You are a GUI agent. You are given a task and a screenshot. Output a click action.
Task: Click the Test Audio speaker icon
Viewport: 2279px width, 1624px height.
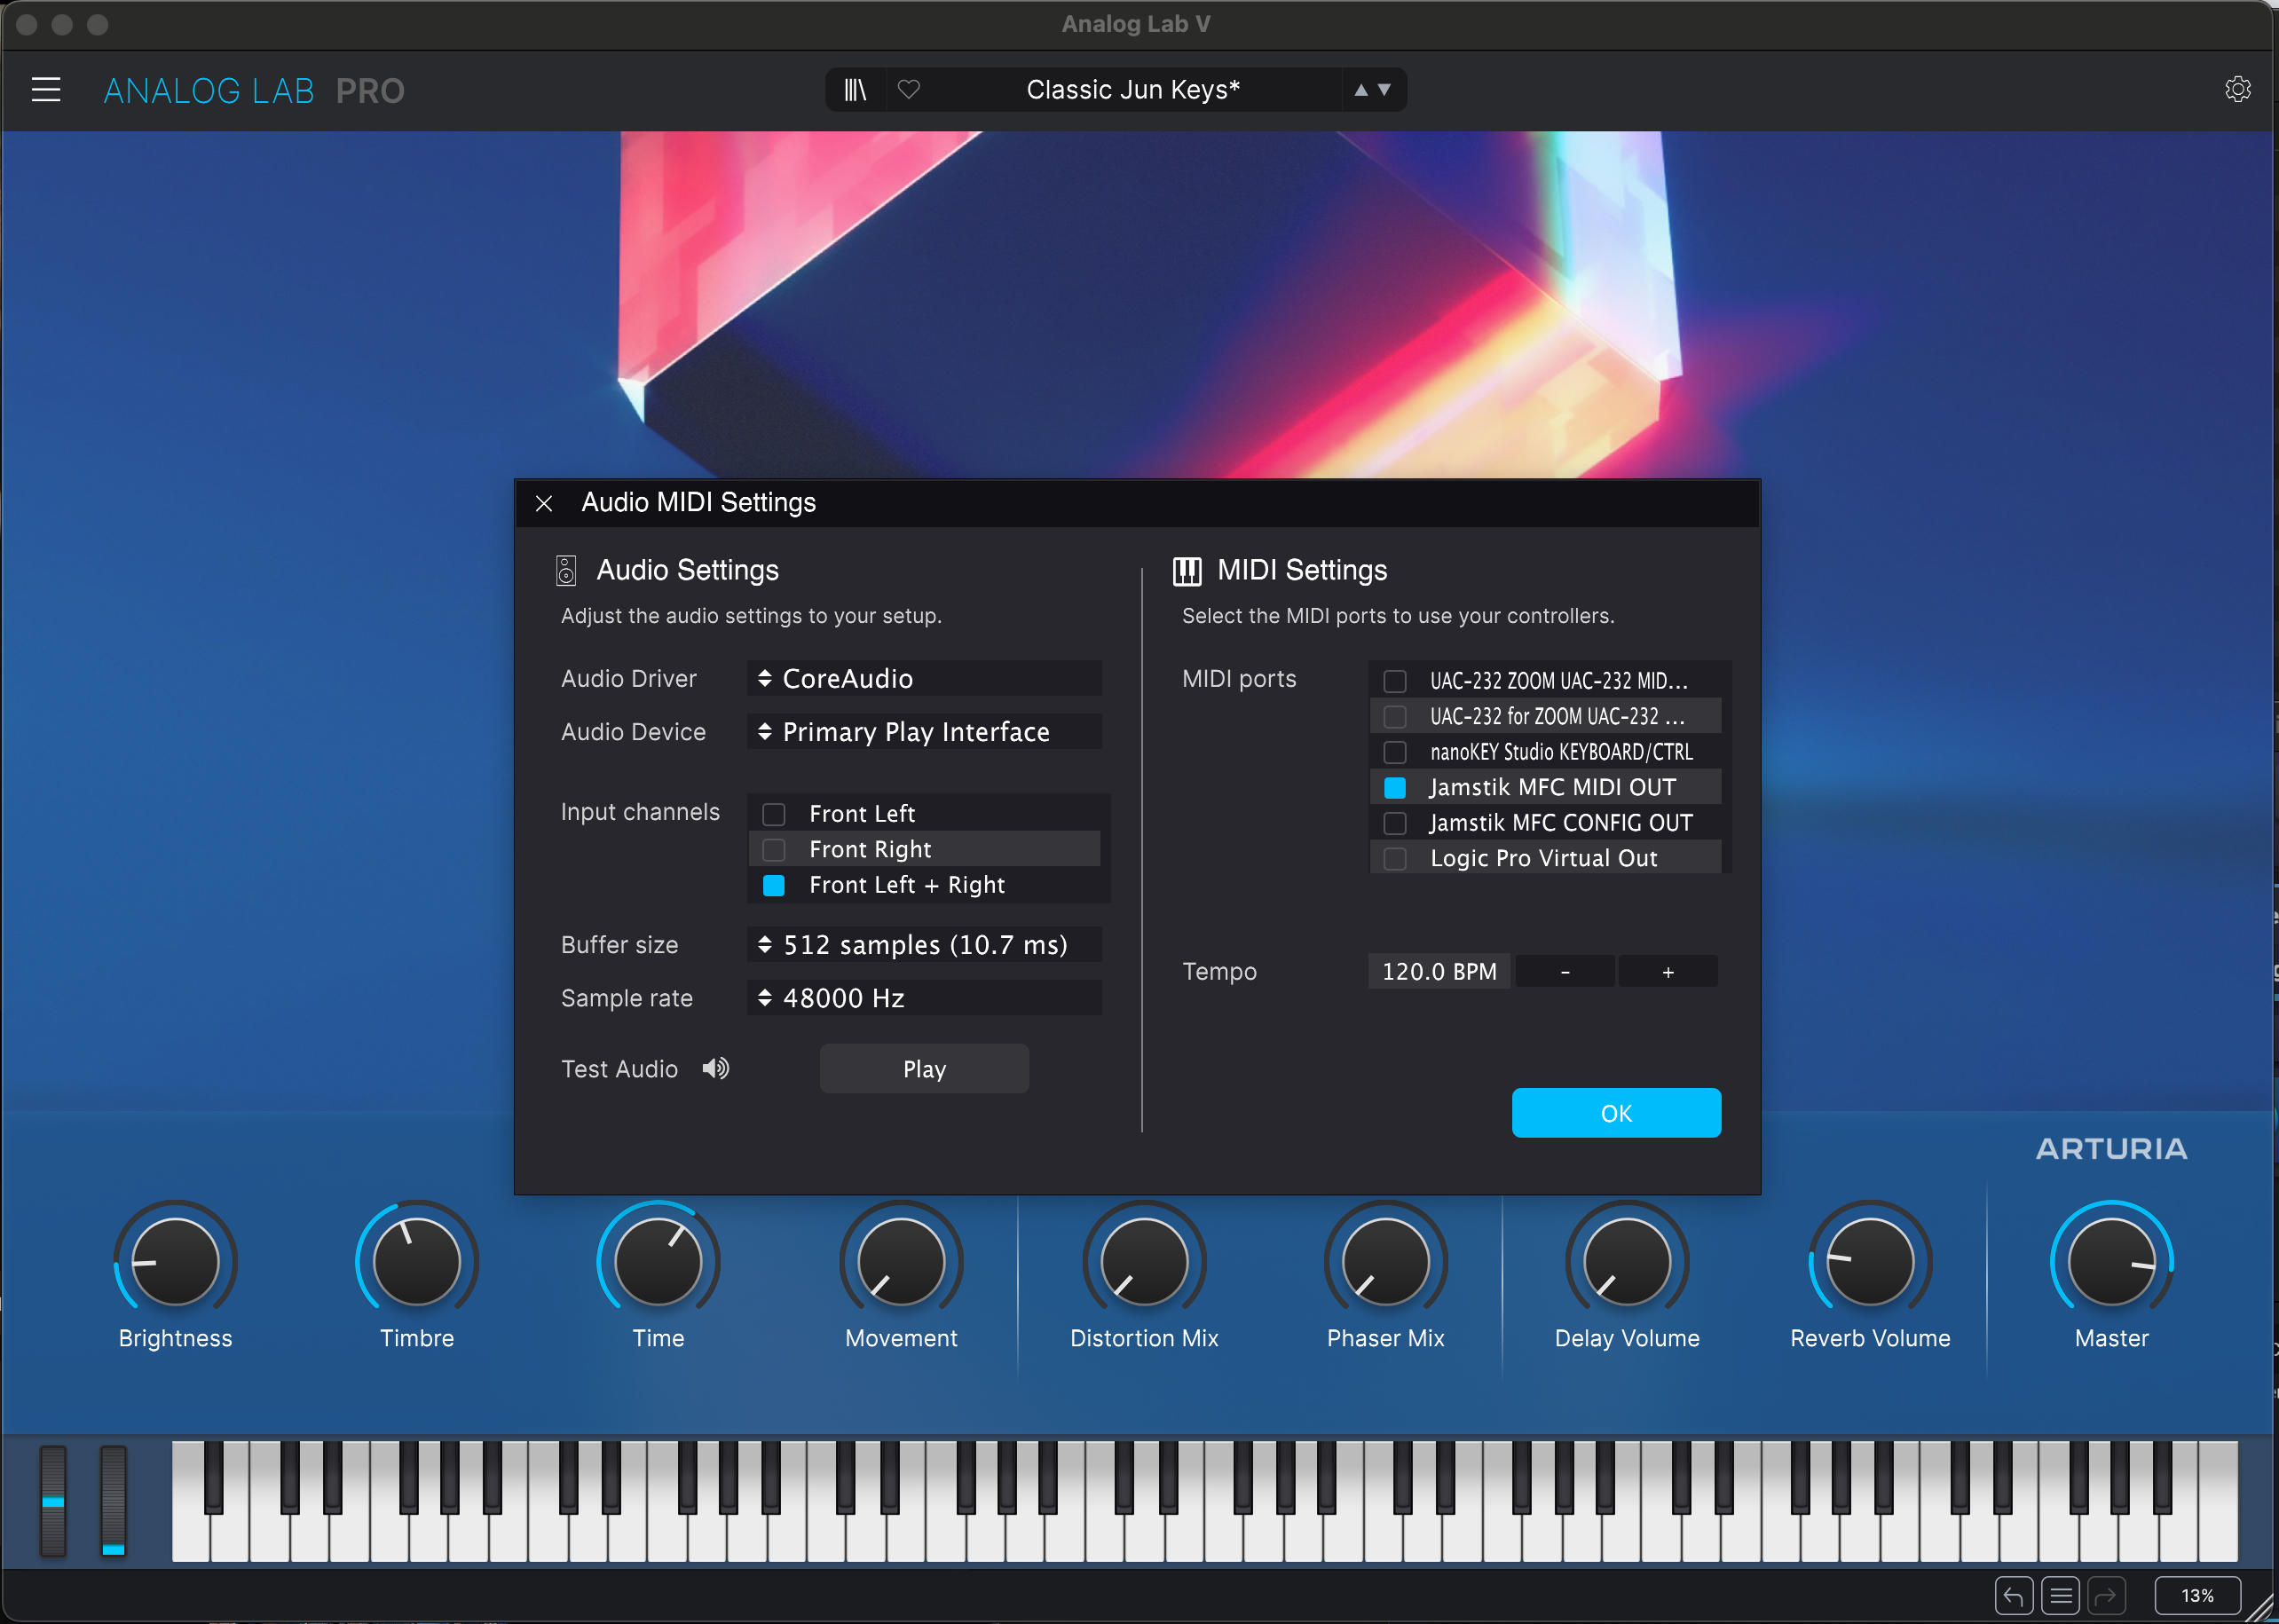[x=716, y=1068]
